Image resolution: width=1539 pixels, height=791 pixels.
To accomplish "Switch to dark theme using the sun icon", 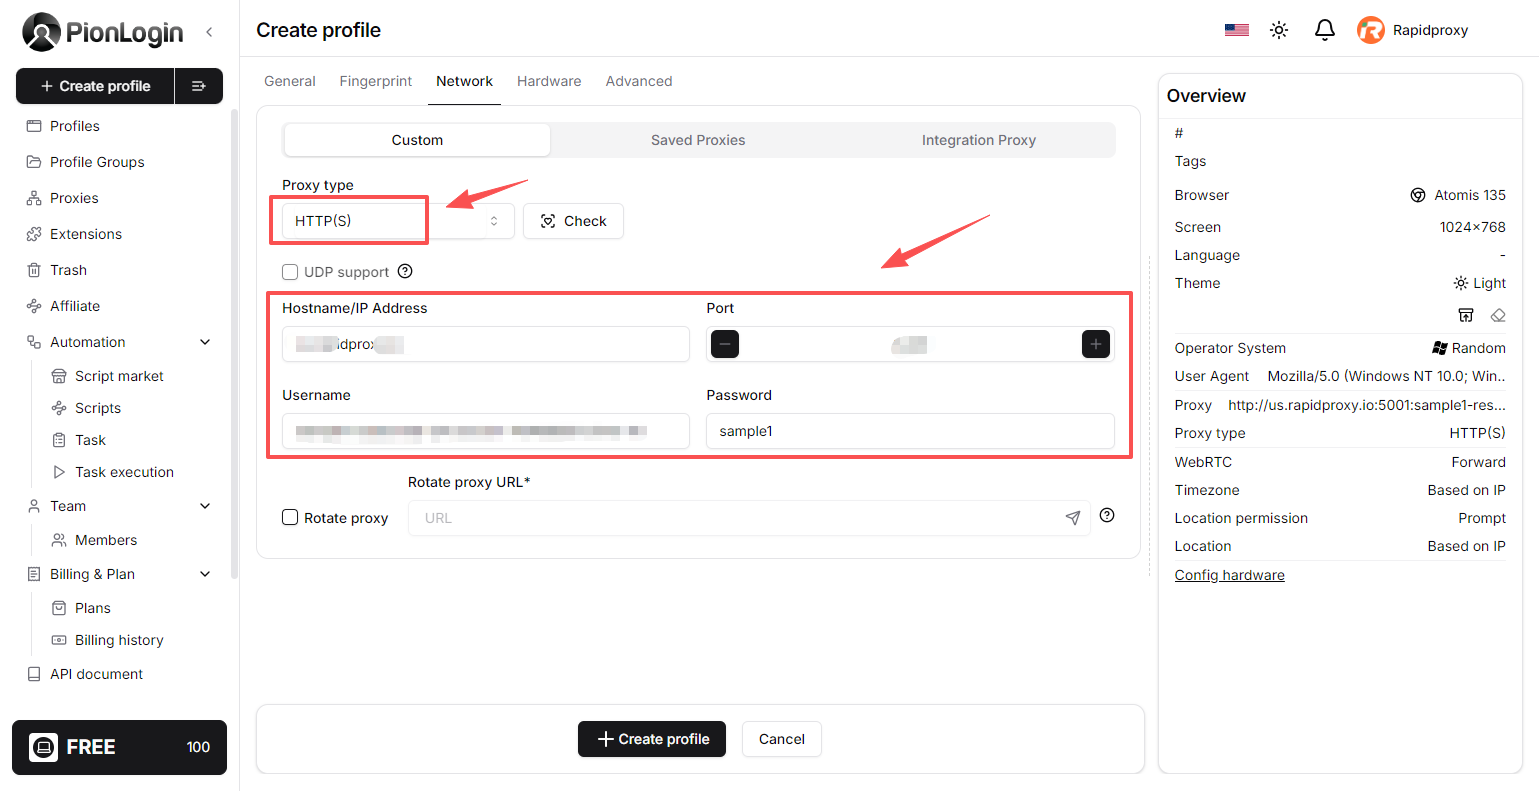I will [x=1279, y=30].
